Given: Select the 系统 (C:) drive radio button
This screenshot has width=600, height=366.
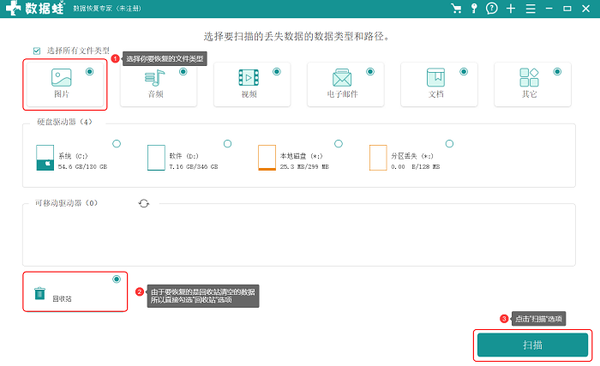Looking at the screenshot, I should coord(116,144).
